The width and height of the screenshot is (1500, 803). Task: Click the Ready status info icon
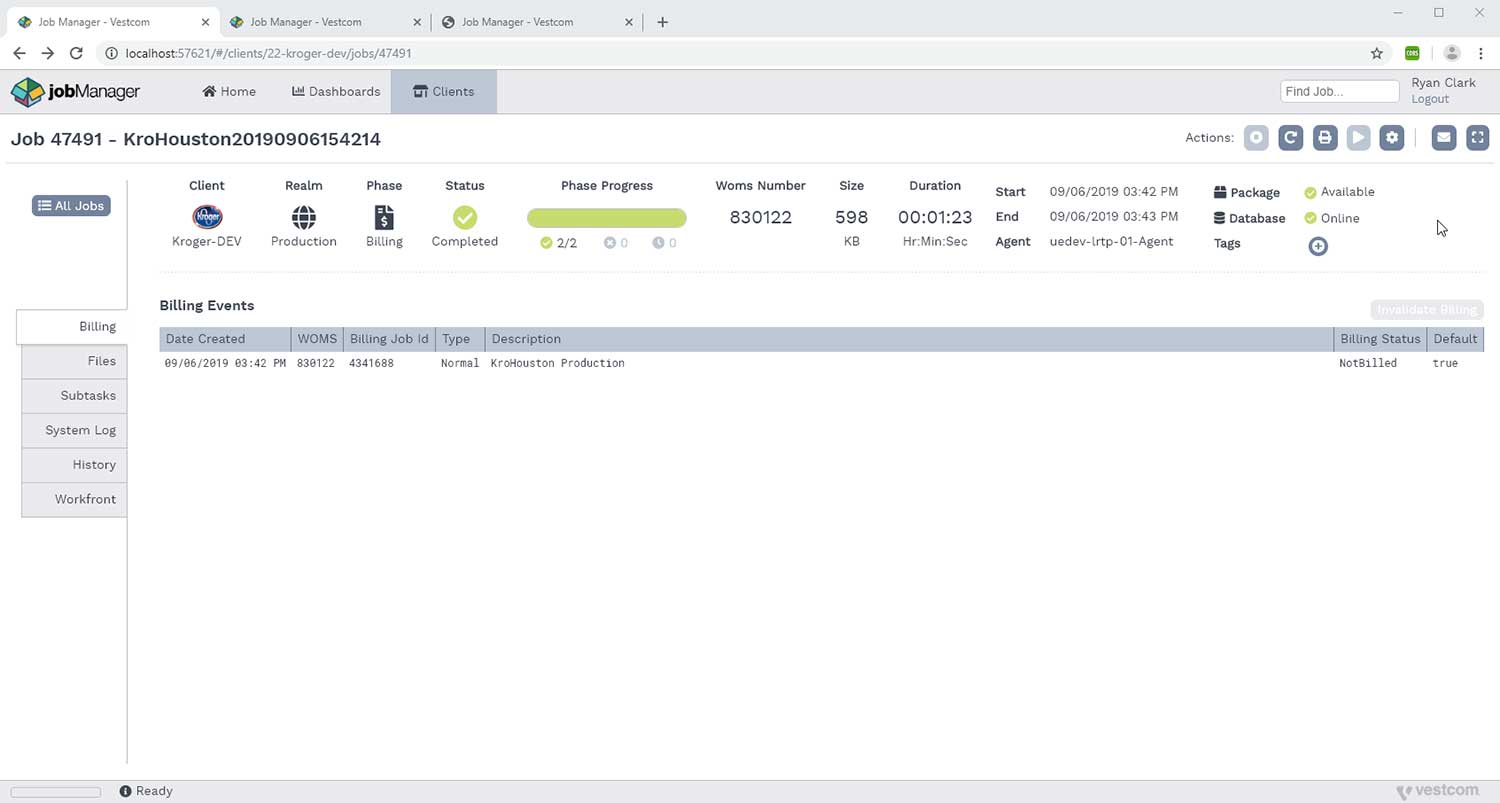click(126, 791)
